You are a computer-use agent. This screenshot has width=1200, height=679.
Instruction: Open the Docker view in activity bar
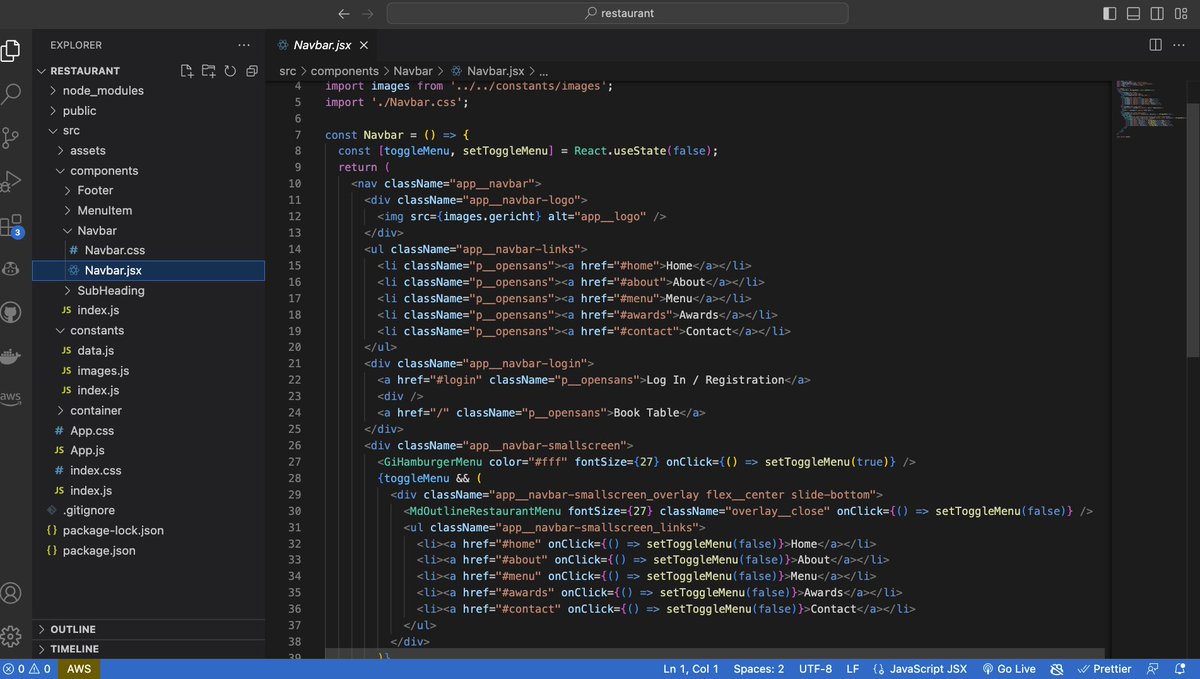pyautogui.click(x=11, y=355)
